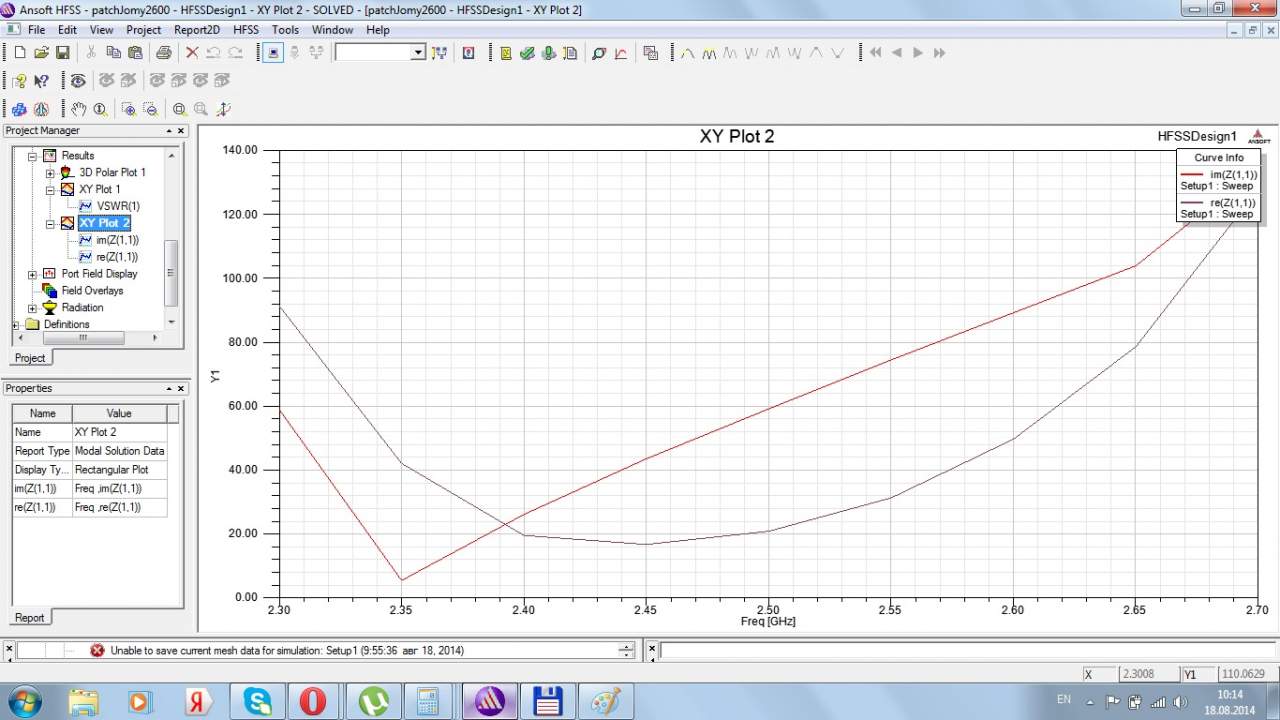1280x720 pixels.
Task: Expand the Radiation tree node
Action: click(33, 308)
